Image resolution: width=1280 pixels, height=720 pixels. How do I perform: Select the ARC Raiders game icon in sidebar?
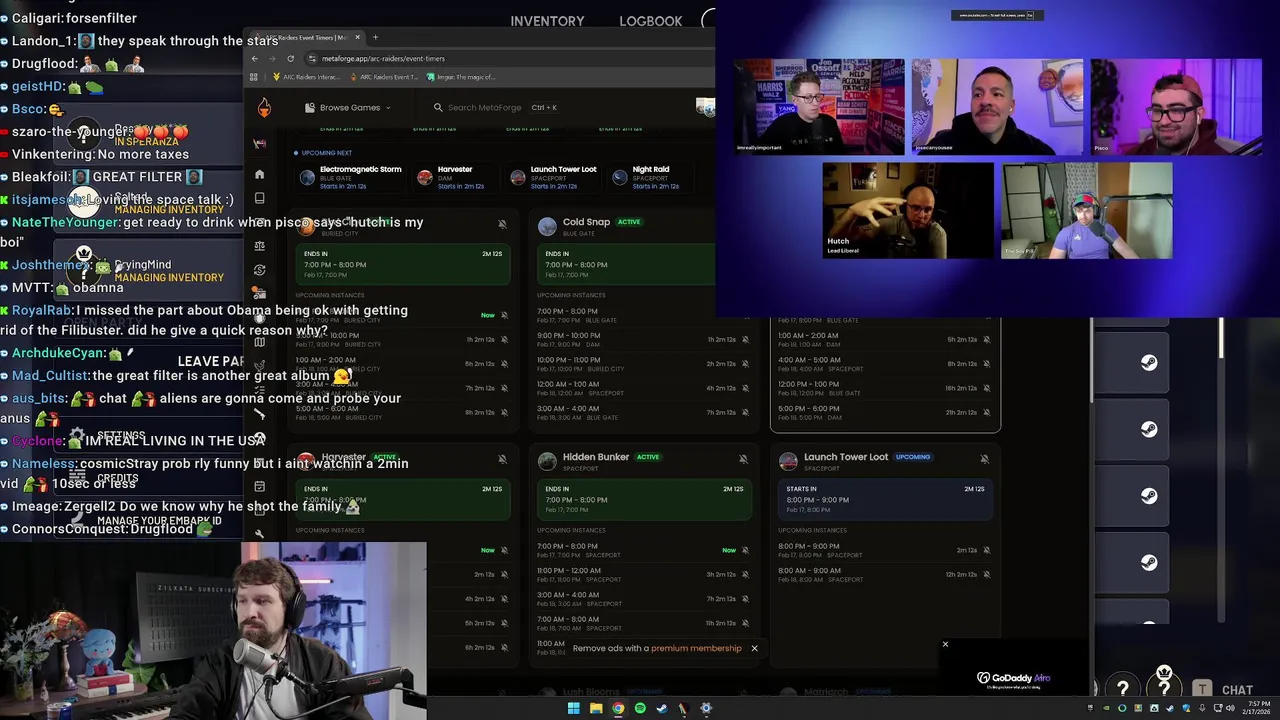(260, 144)
